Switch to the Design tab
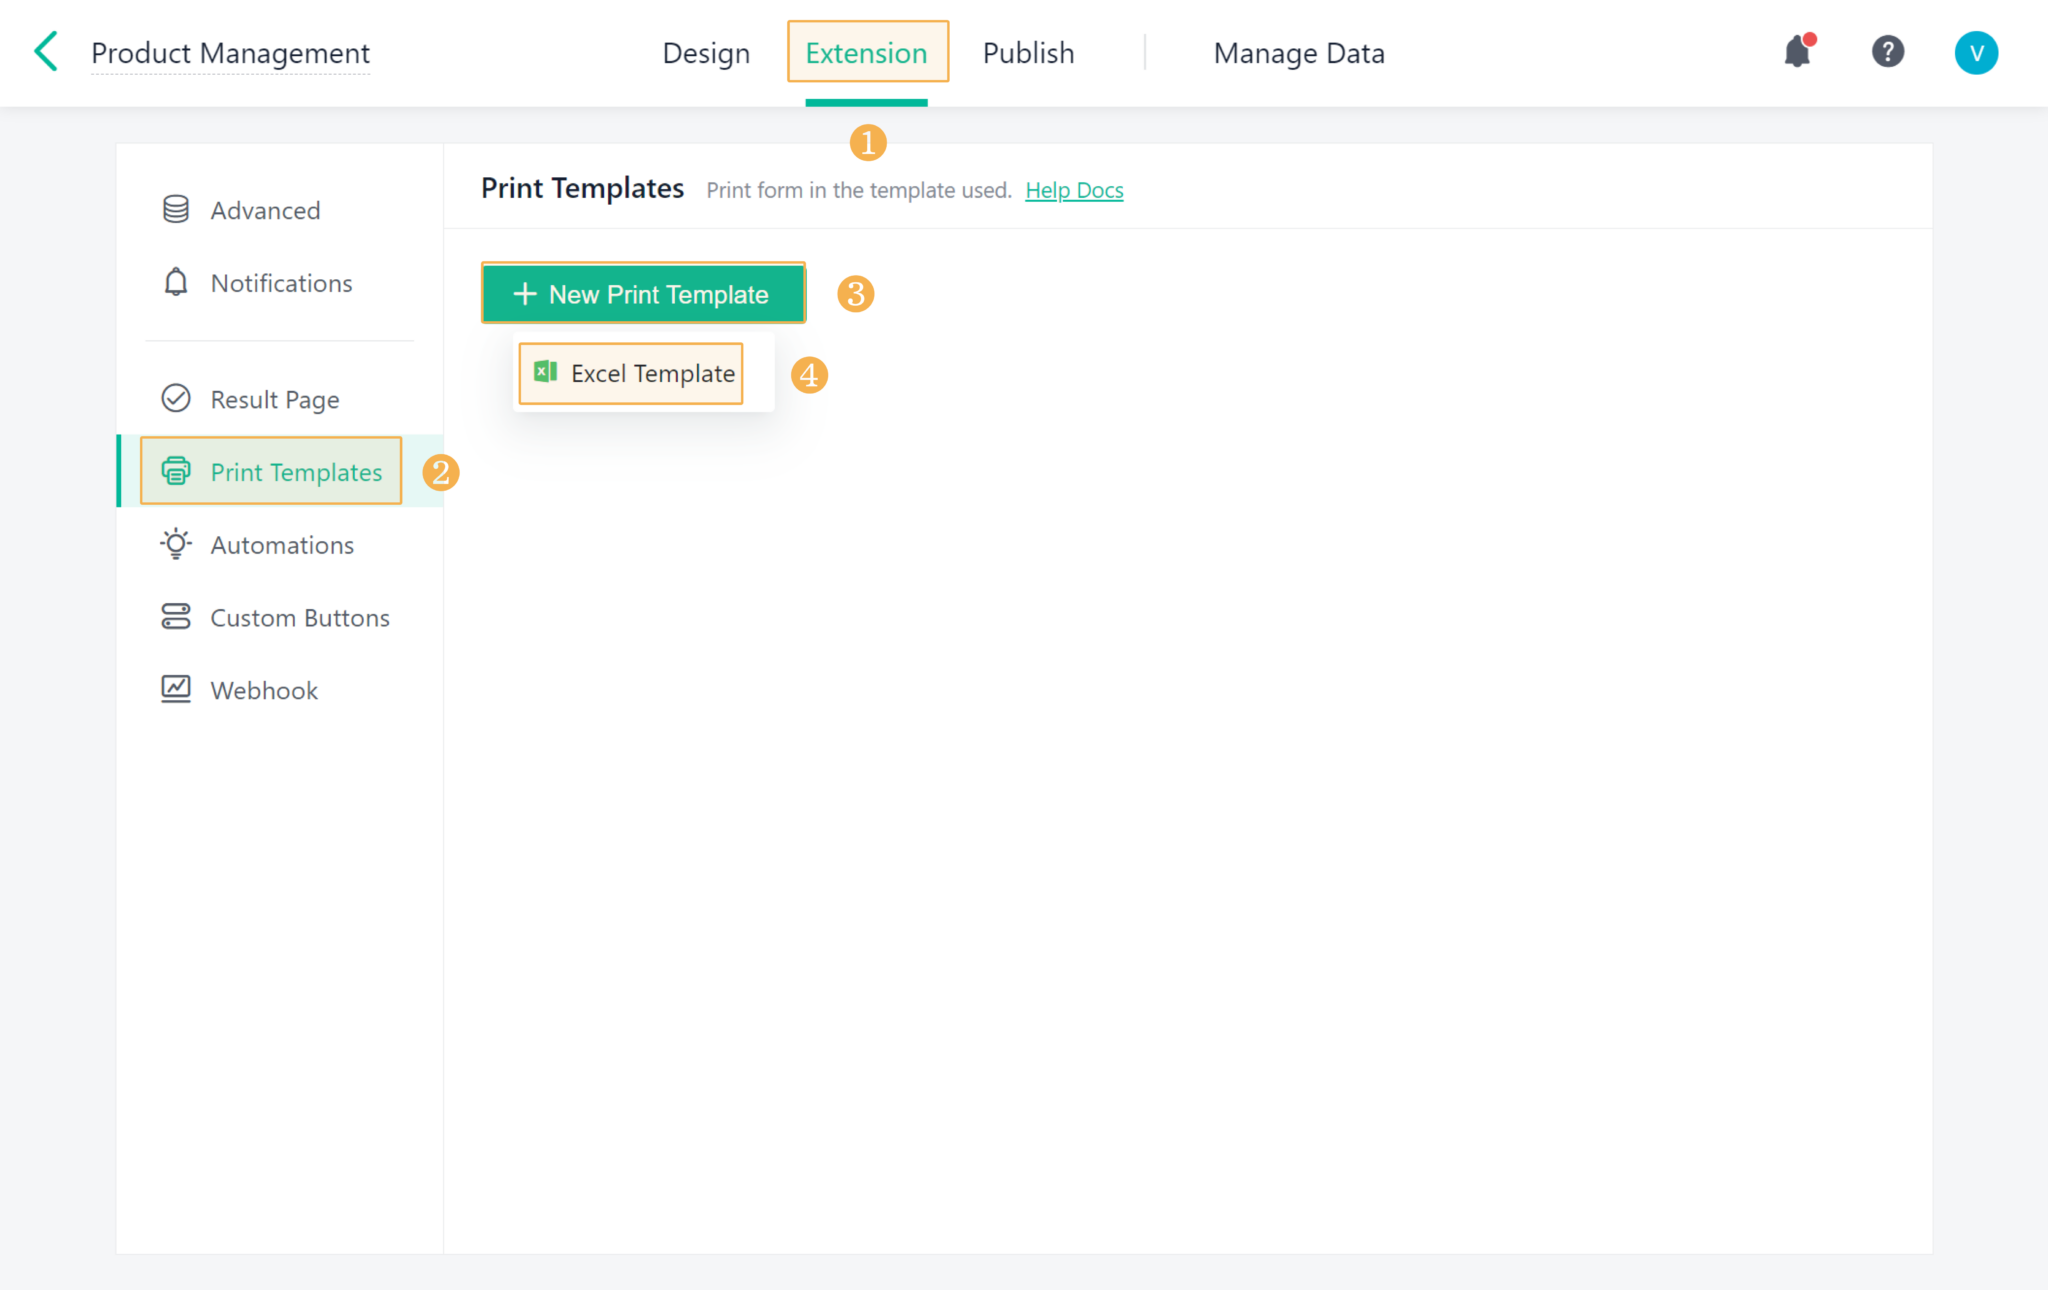 click(705, 52)
